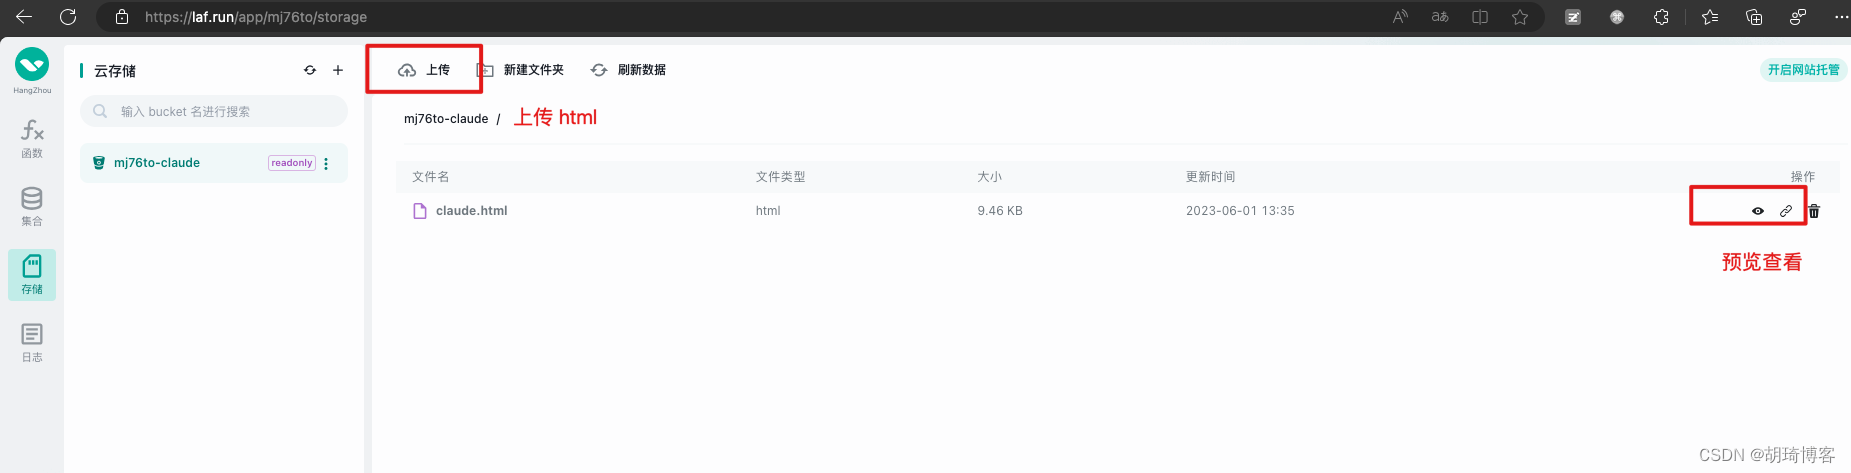Click the readonly tag on bucket
1851x473 pixels.
coord(292,163)
